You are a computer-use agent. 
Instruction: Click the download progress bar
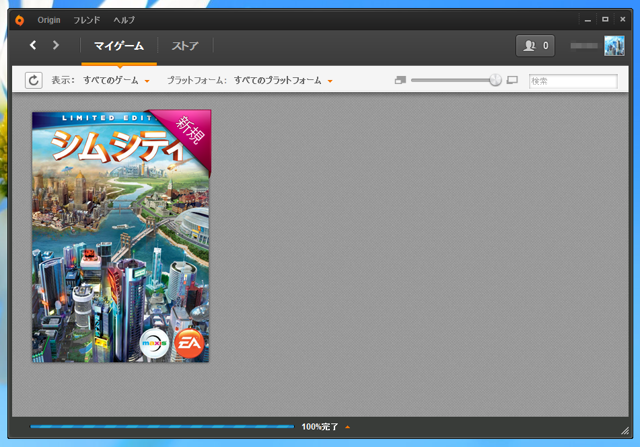click(x=162, y=427)
